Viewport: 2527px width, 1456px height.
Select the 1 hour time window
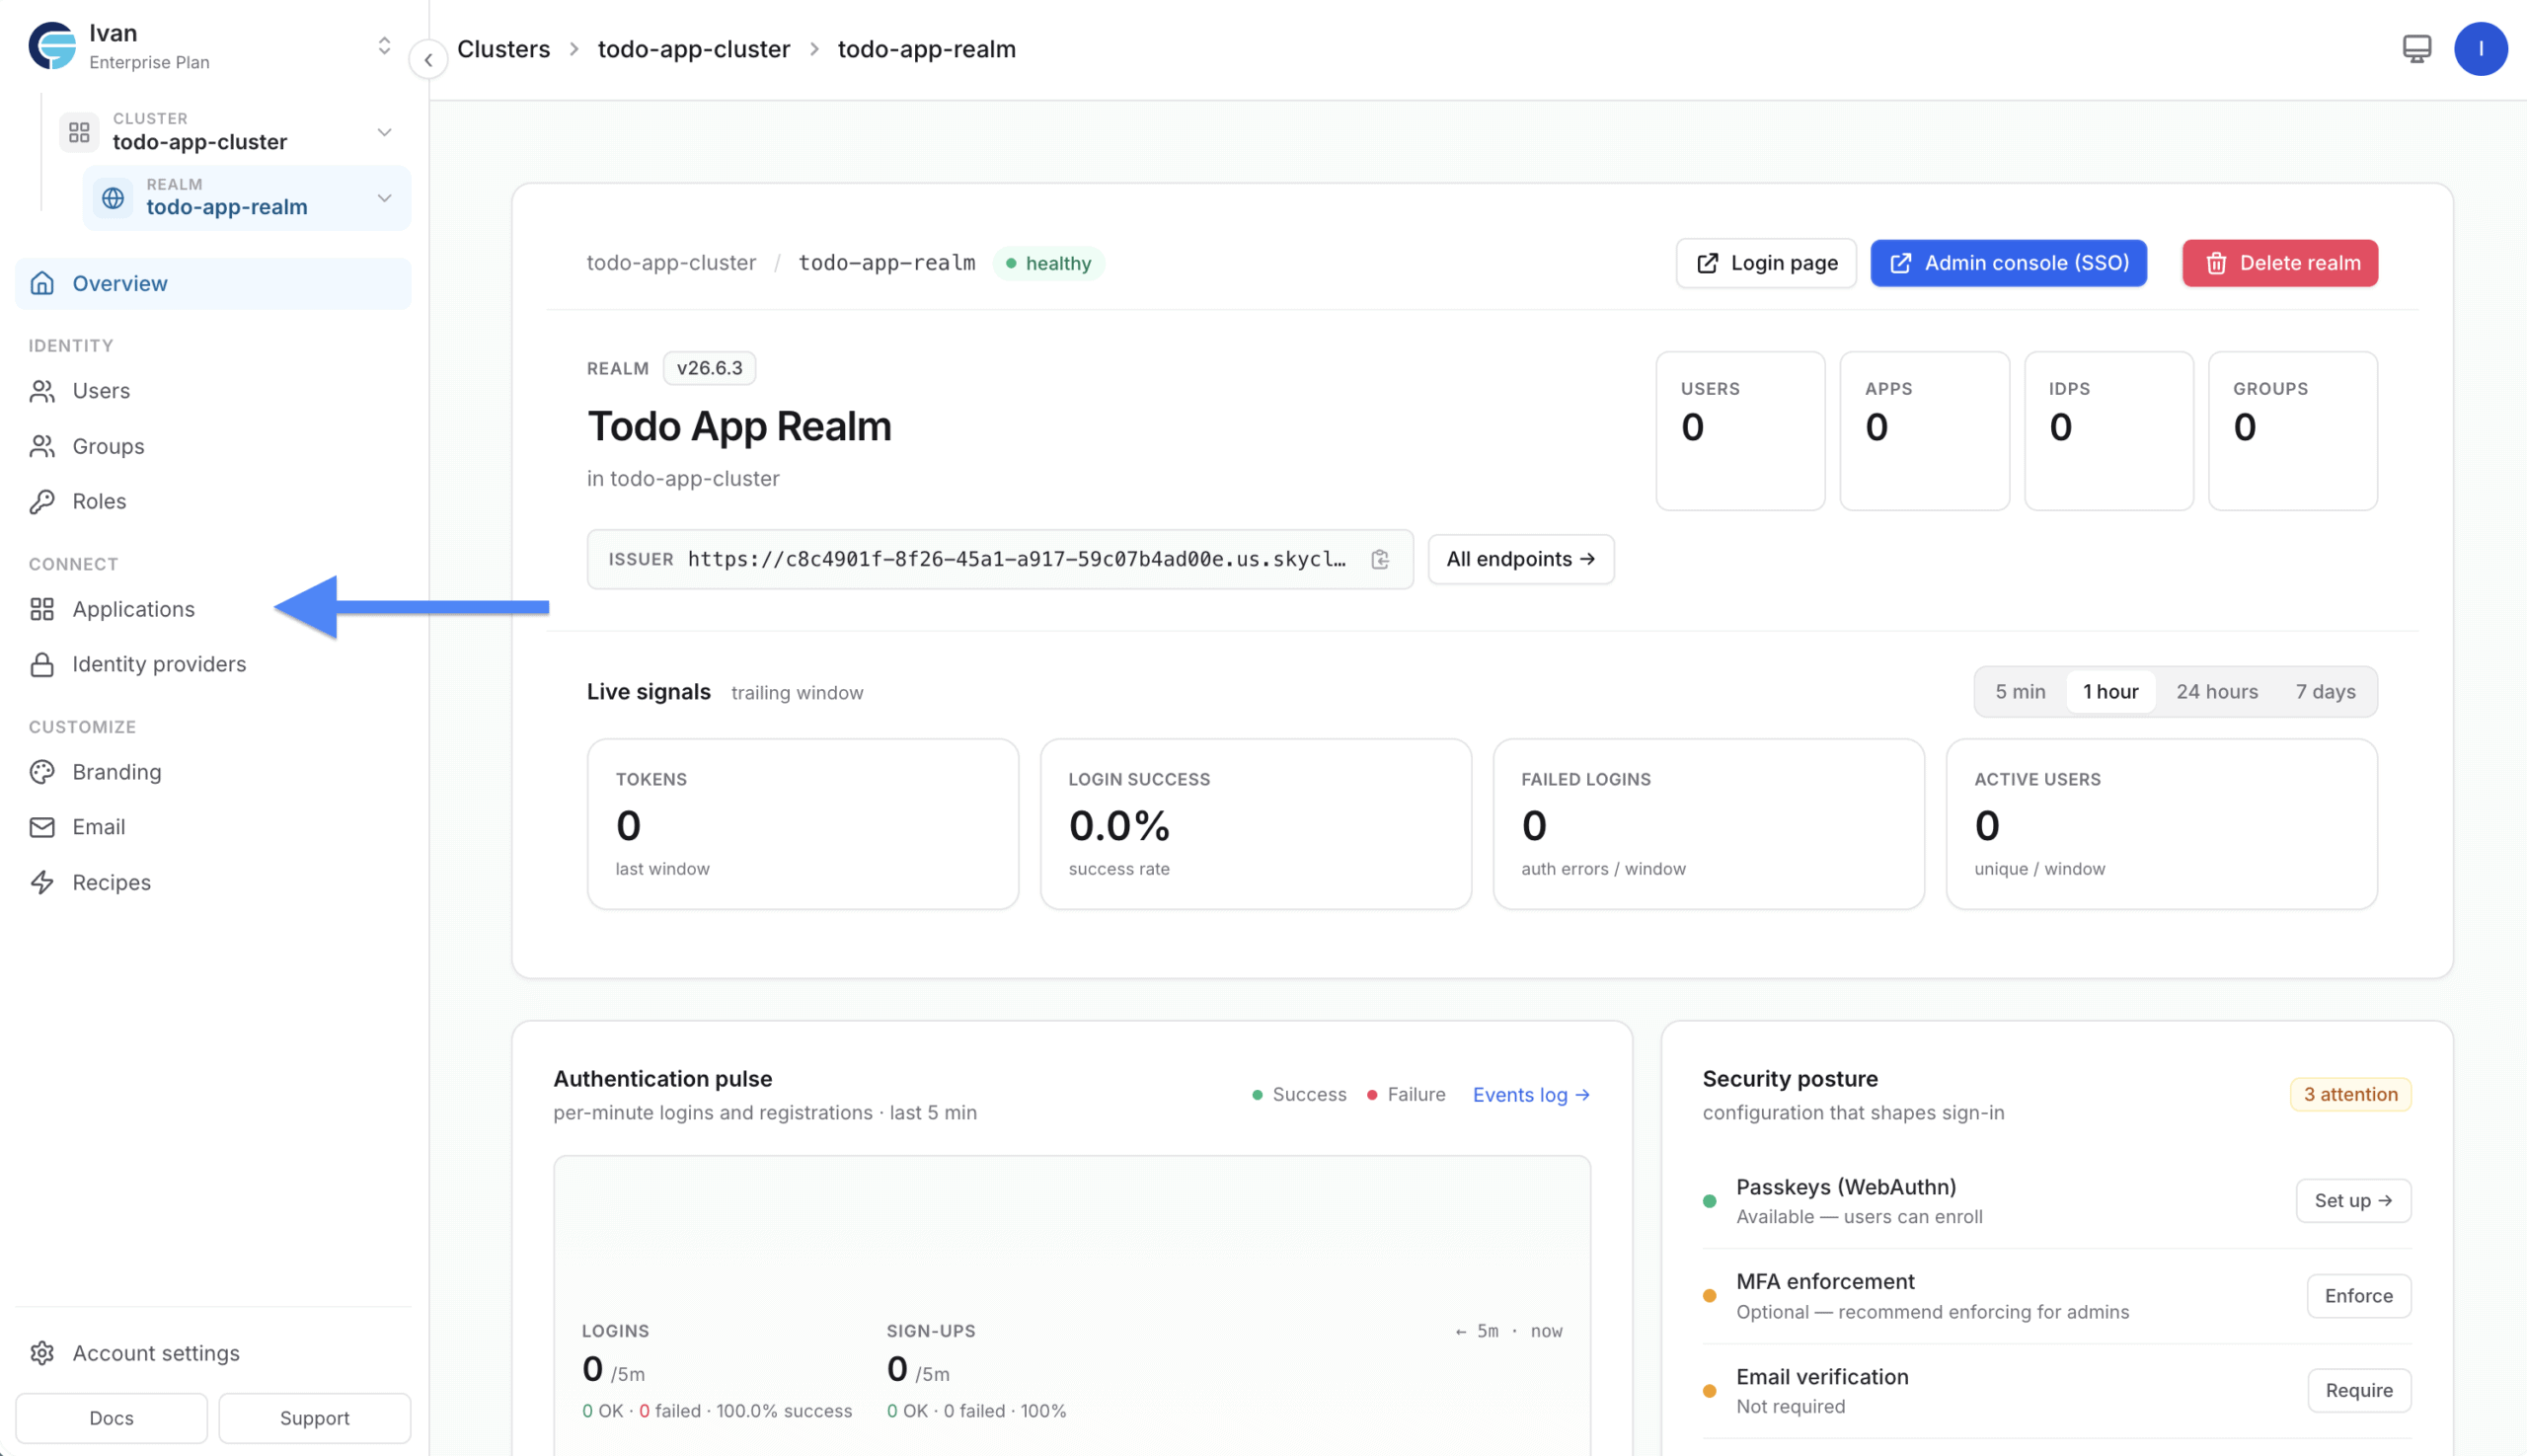coord(2110,692)
